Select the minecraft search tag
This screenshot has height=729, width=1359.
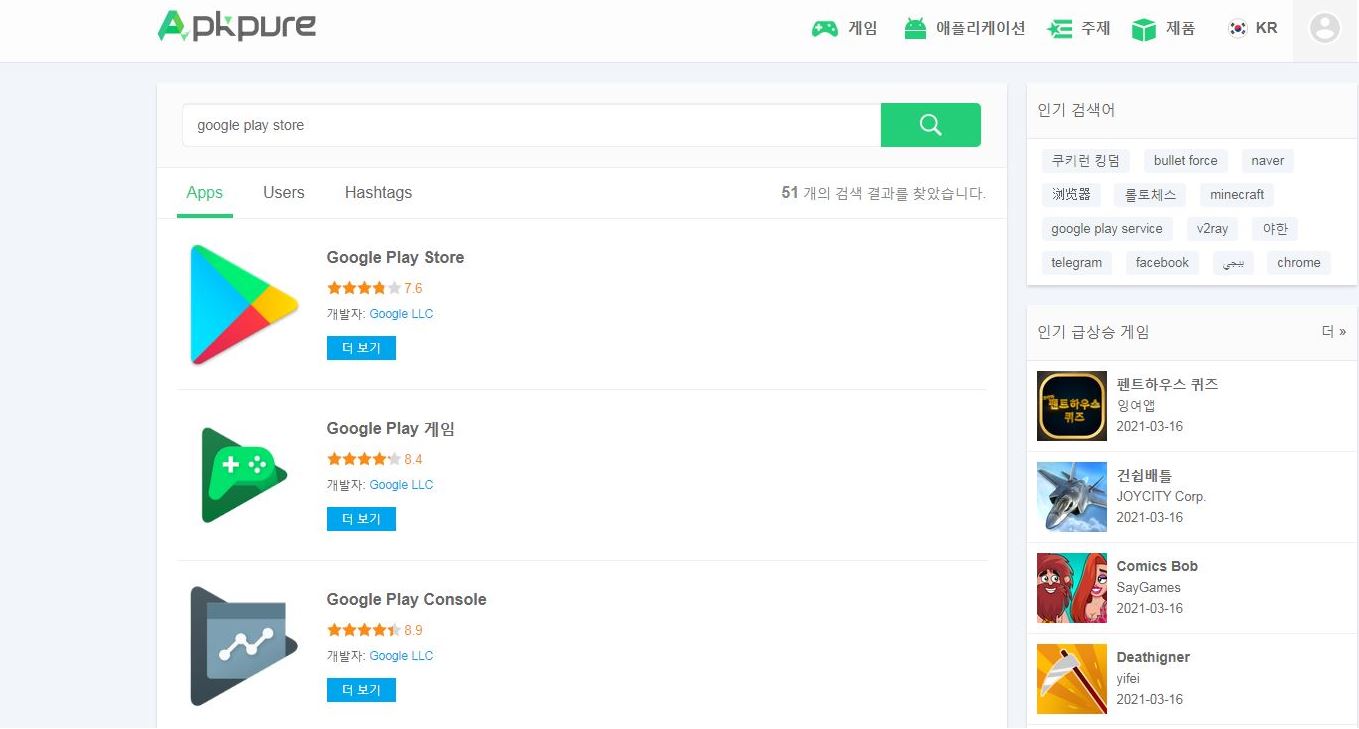coord(1237,194)
